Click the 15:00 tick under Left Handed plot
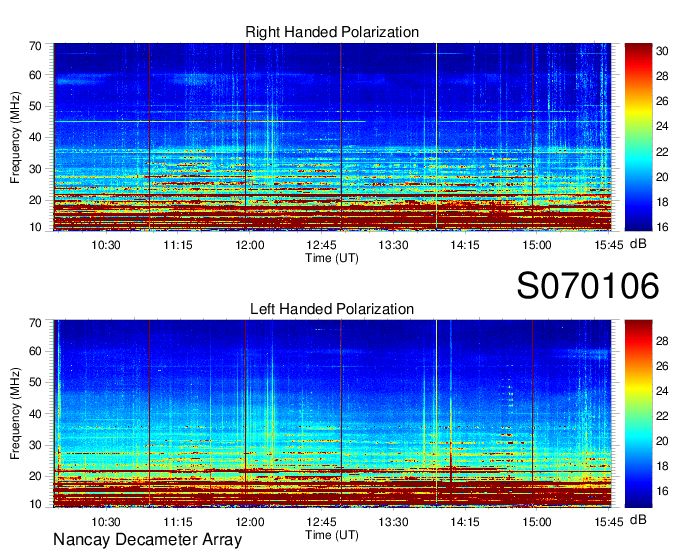This screenshot has height=552, width=680. (536, 522)
